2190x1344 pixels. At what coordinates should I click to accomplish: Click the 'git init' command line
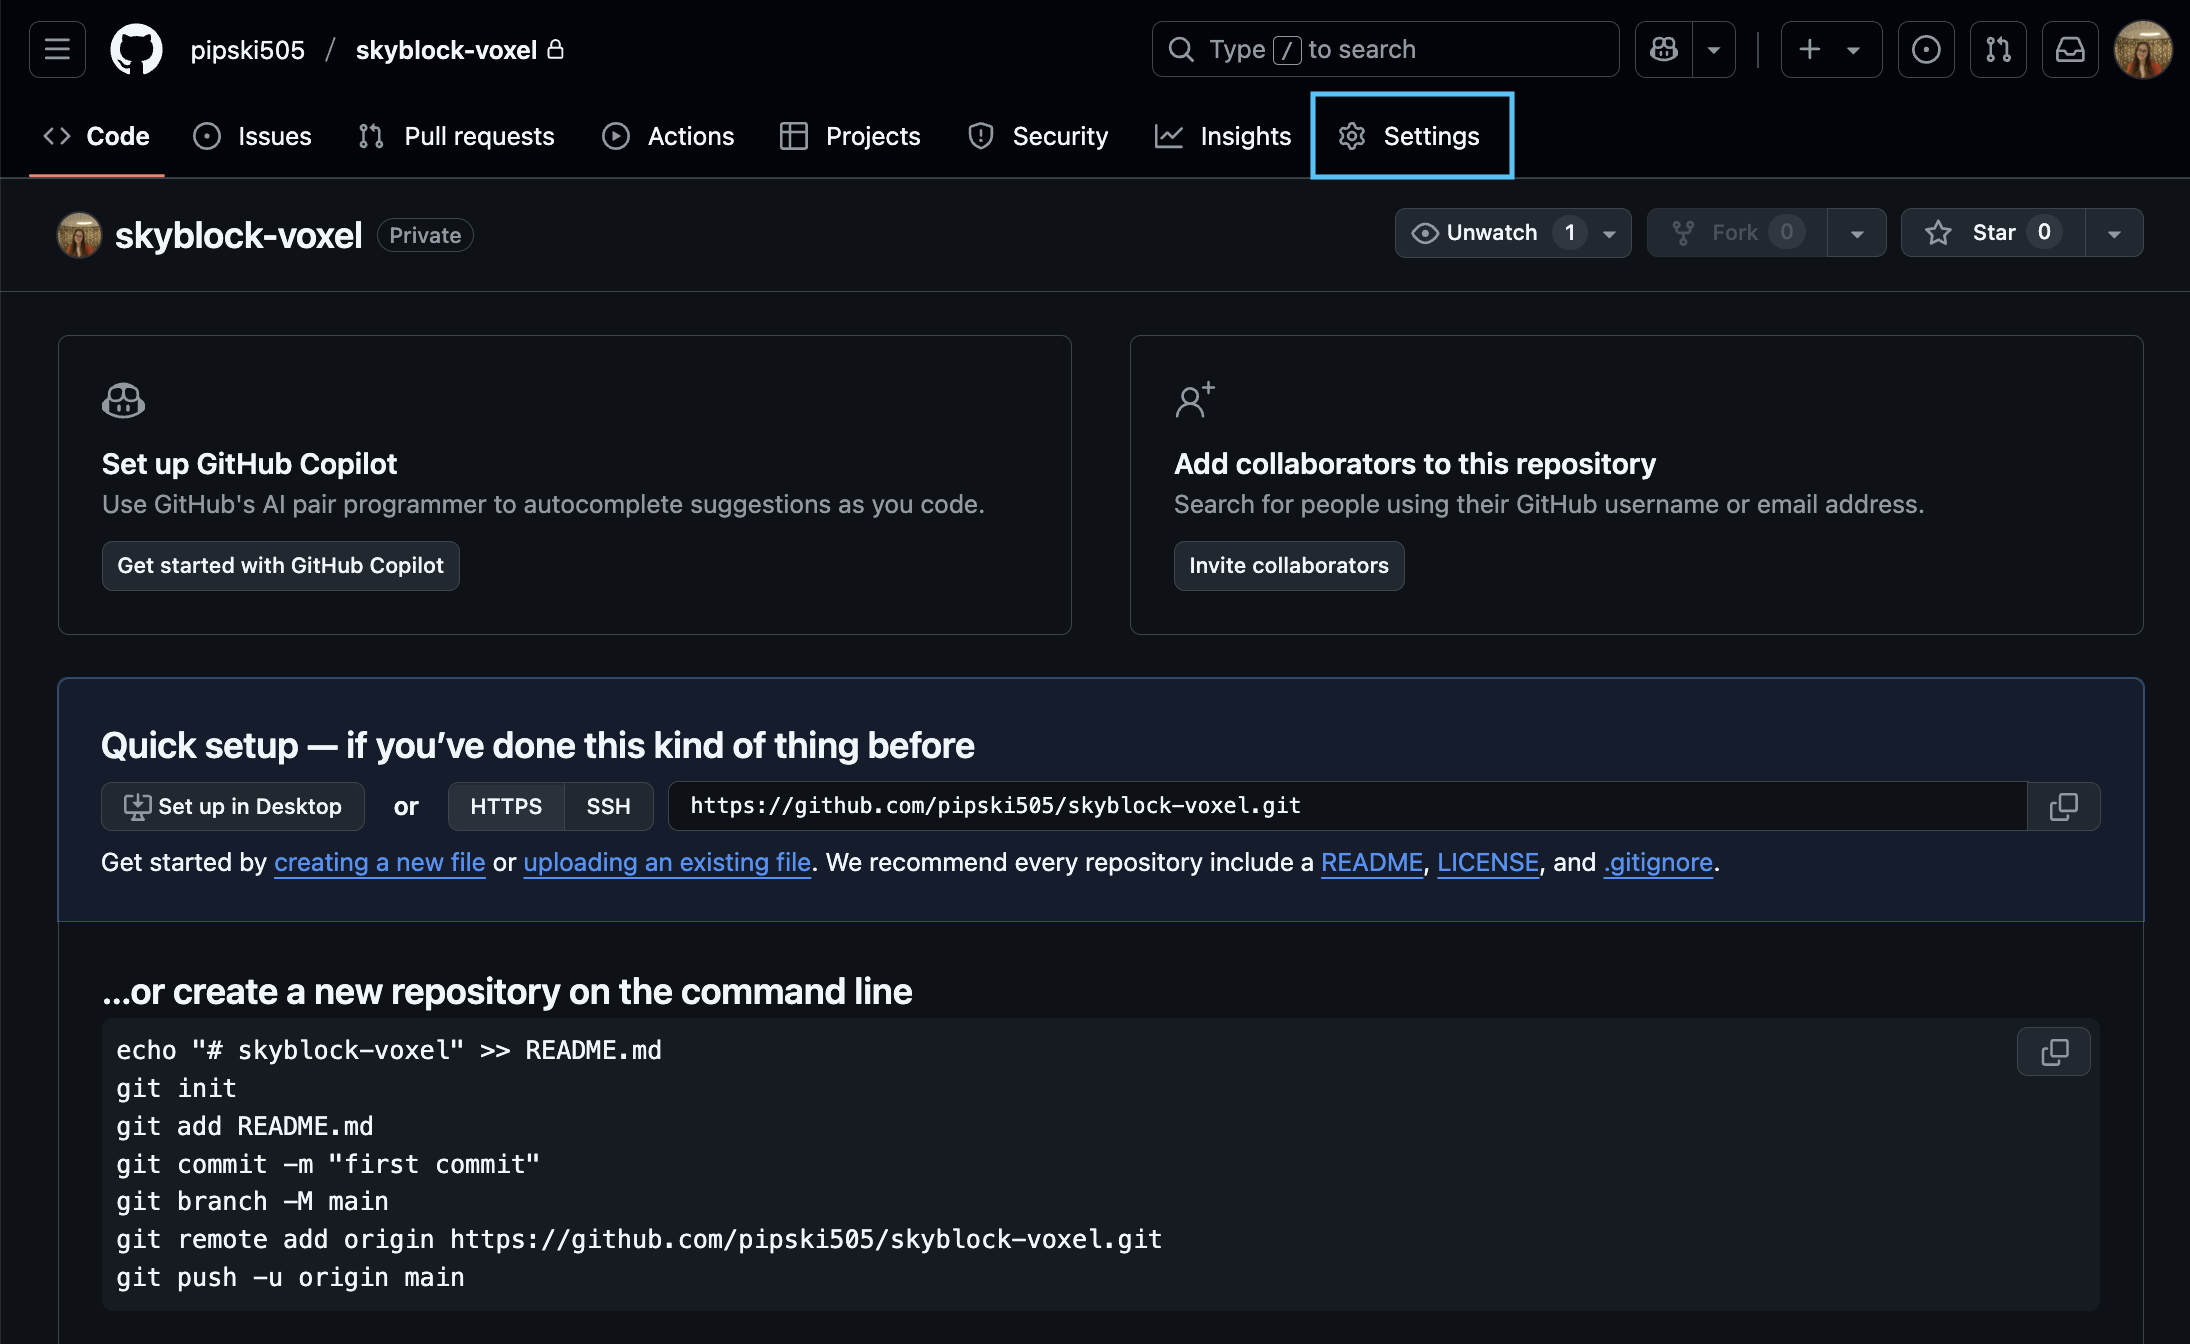[176, 1088]
